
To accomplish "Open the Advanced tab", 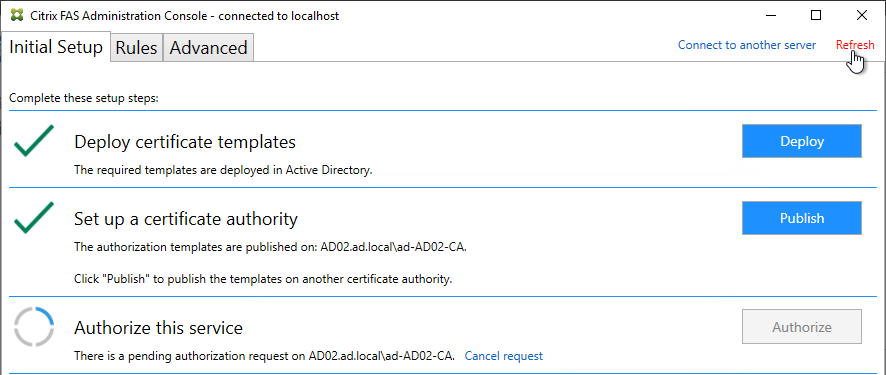I will tap(209, 47).
